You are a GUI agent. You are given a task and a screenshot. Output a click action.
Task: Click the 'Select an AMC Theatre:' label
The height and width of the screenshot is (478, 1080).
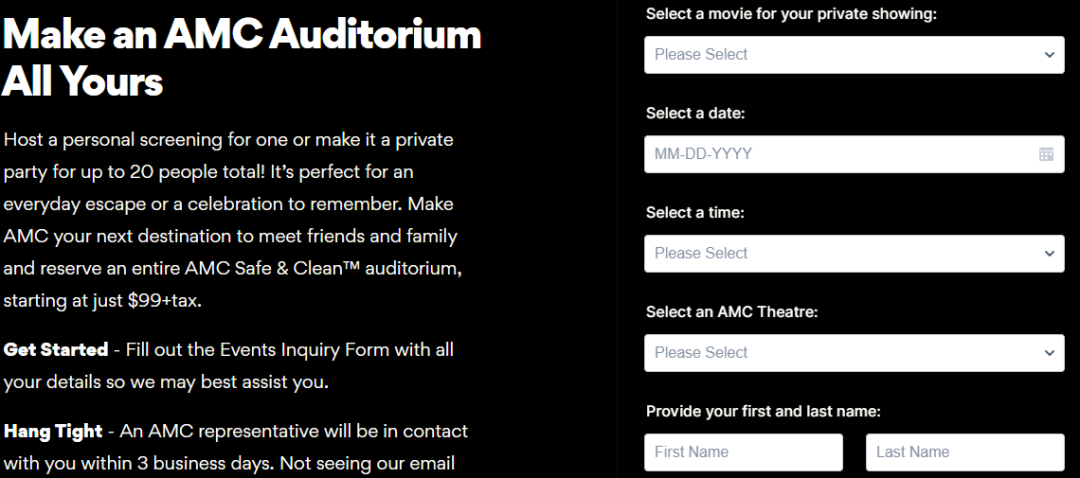coord(731,312)
